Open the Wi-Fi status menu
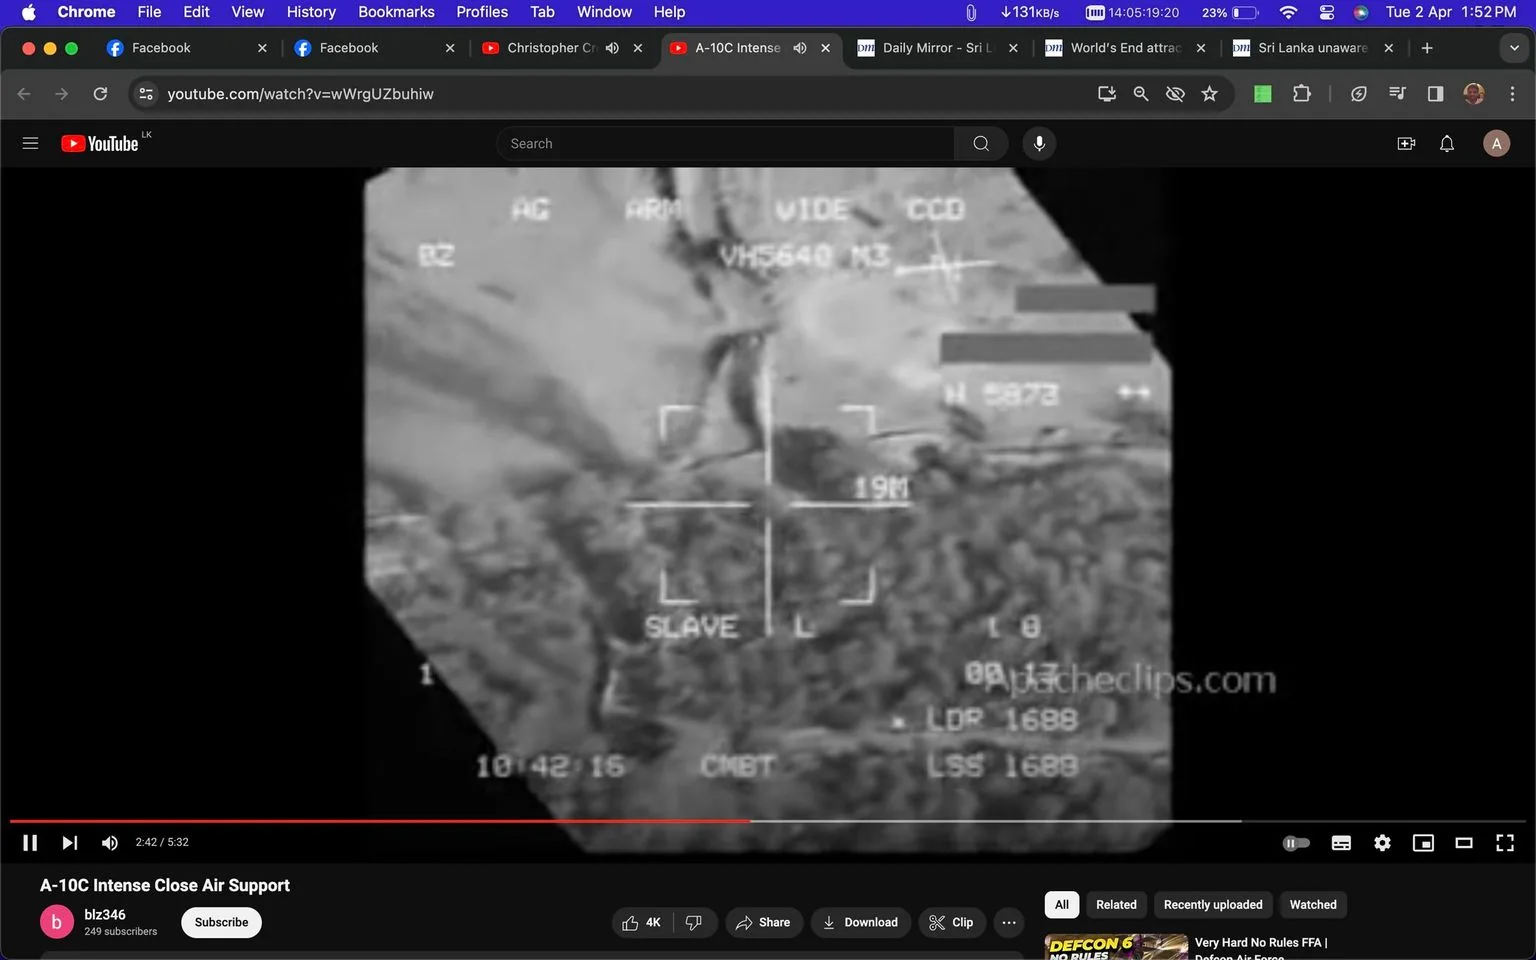 [x=1288, y=12]
